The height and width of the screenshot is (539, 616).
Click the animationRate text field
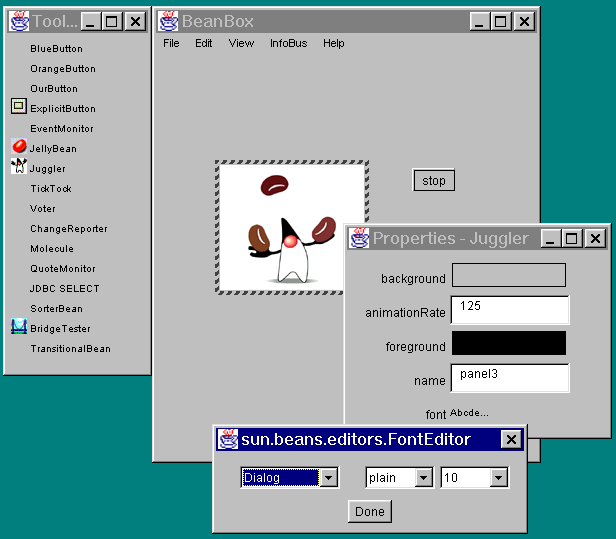point(510,310)
